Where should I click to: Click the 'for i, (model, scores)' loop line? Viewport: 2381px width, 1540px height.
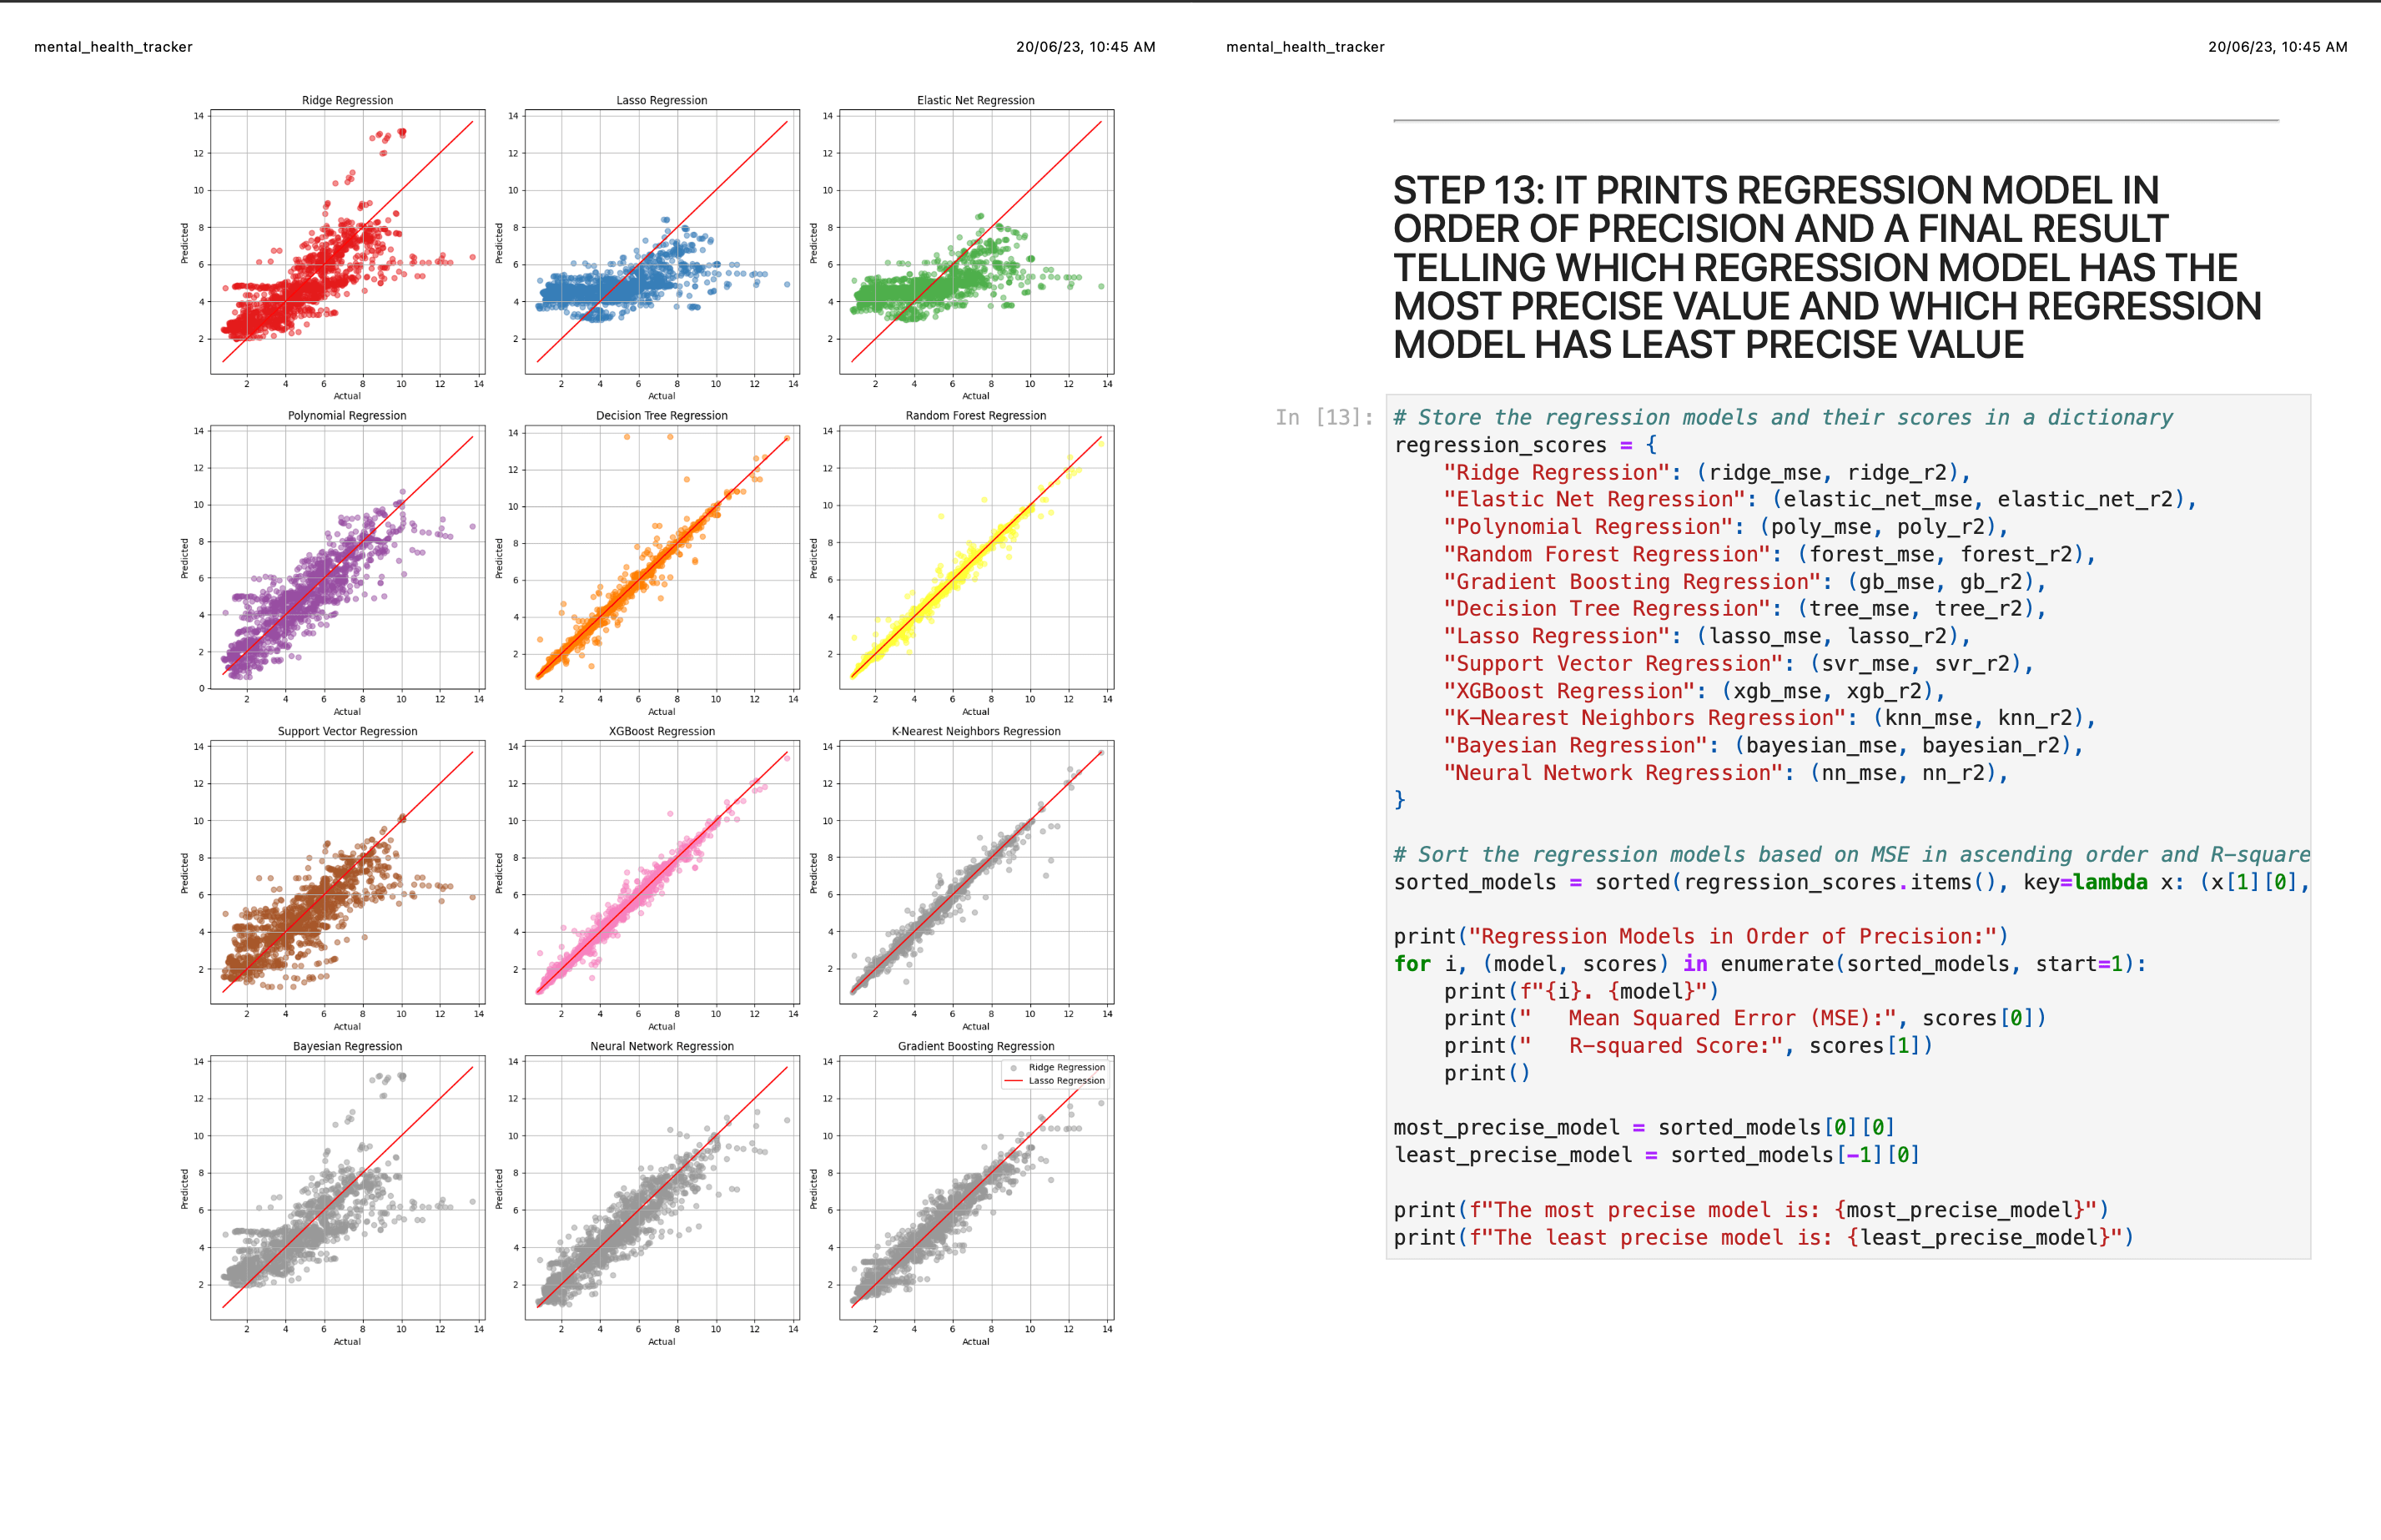coord(1770,964)
